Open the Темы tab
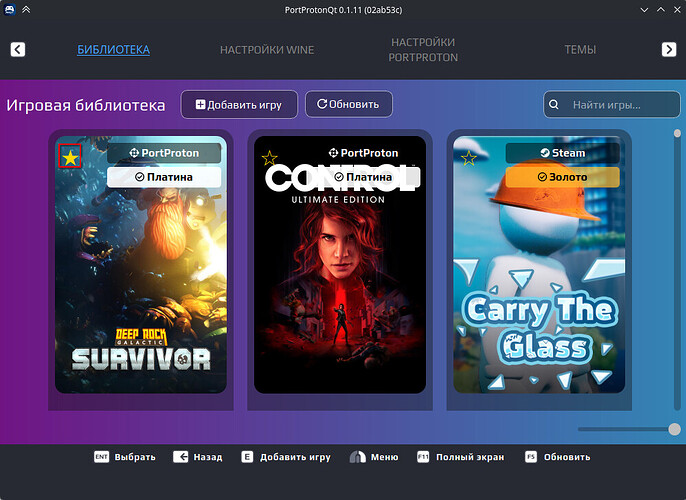The height and width of the screenshot is (500, 686). (x=580, y=50)
